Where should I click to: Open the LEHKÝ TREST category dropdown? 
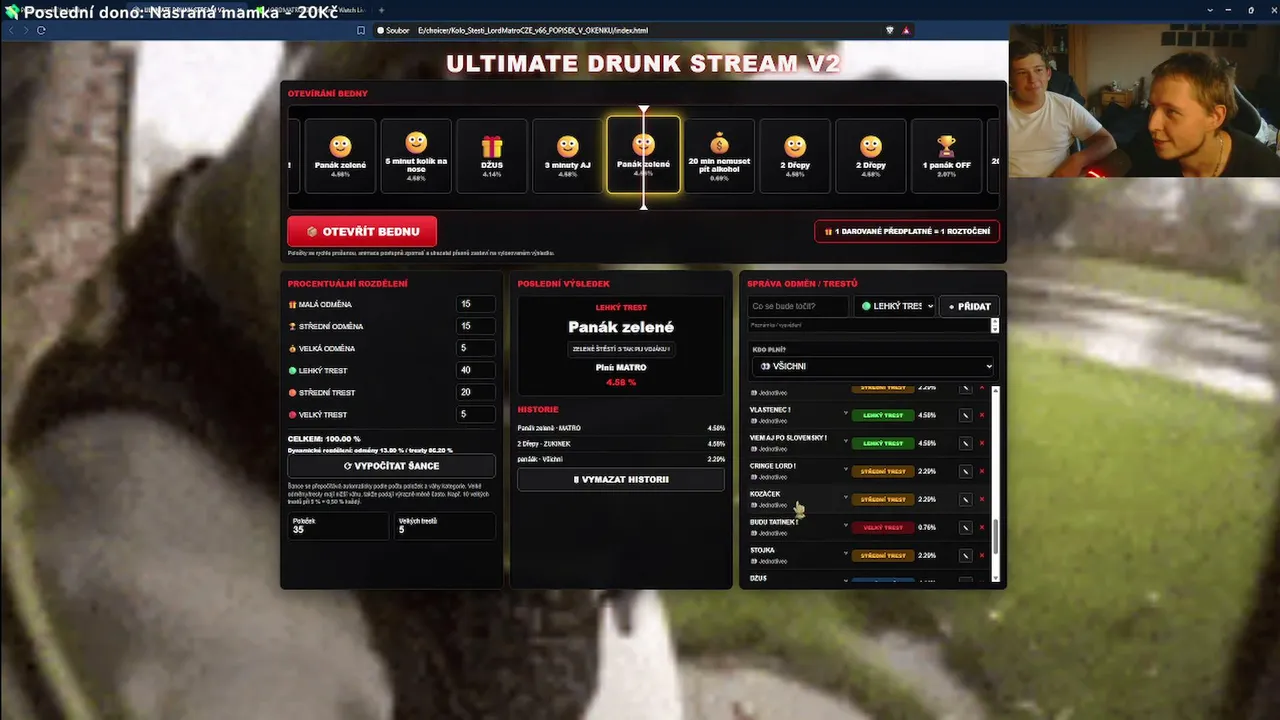click(896, 306)
